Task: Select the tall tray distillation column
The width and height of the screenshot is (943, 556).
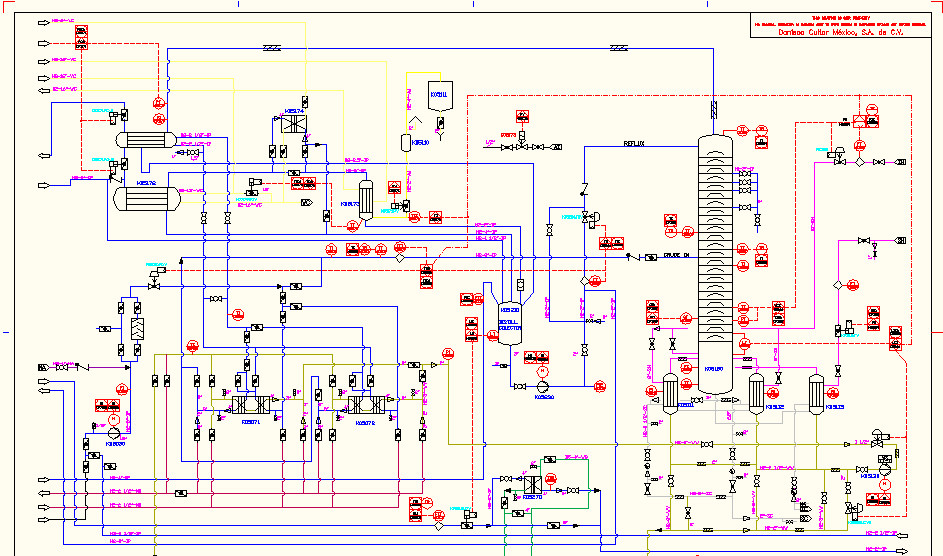Action: (715, 264)
